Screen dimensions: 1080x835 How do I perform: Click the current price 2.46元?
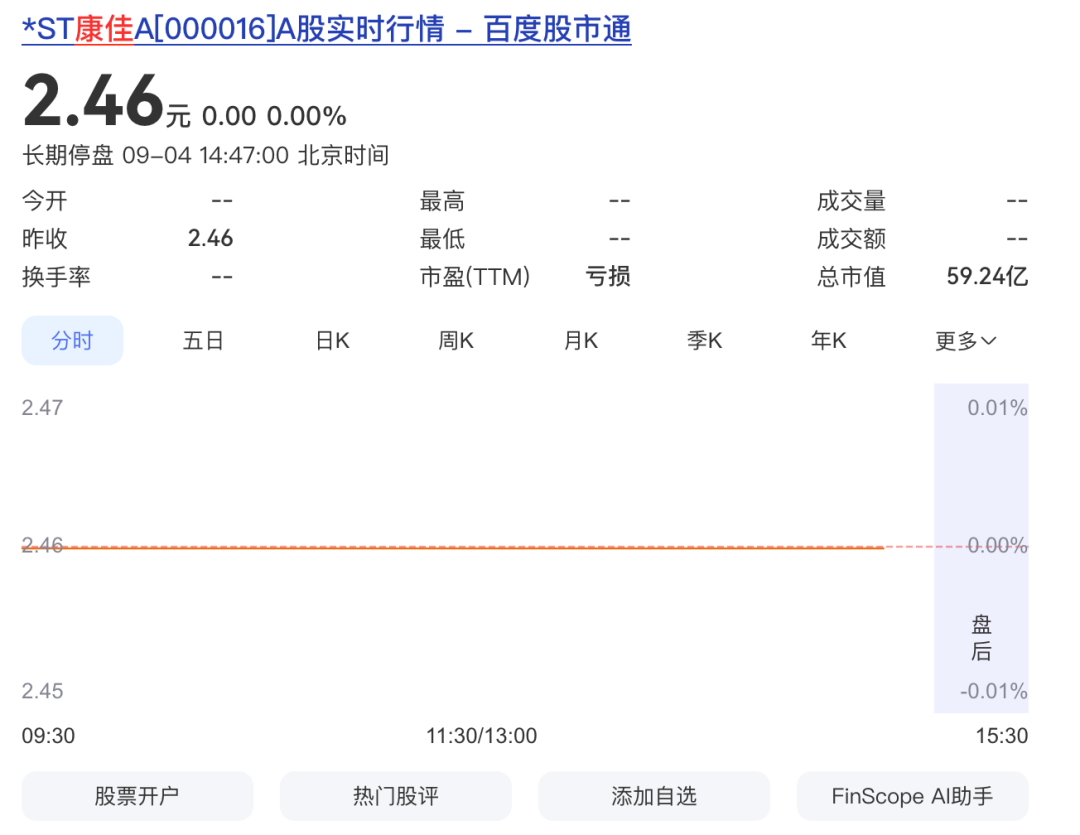pos(107,101)
